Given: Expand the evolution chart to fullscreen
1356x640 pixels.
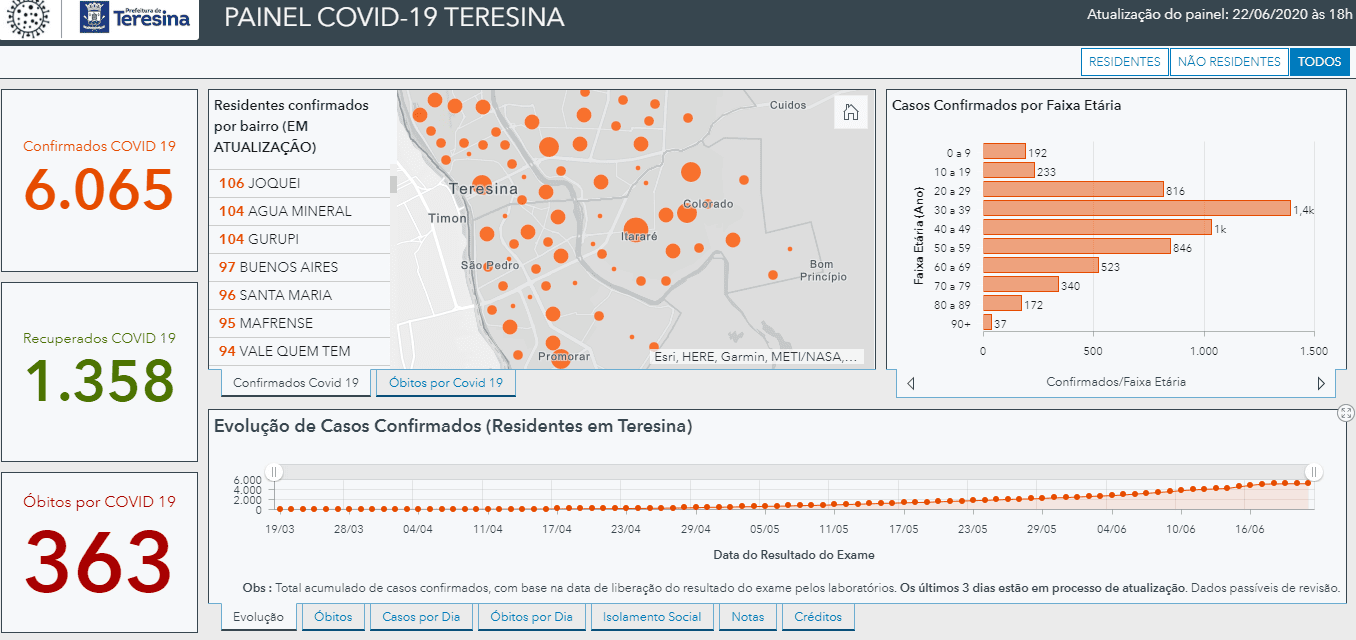Looking at the screenshot, I should pos(1346,413).
